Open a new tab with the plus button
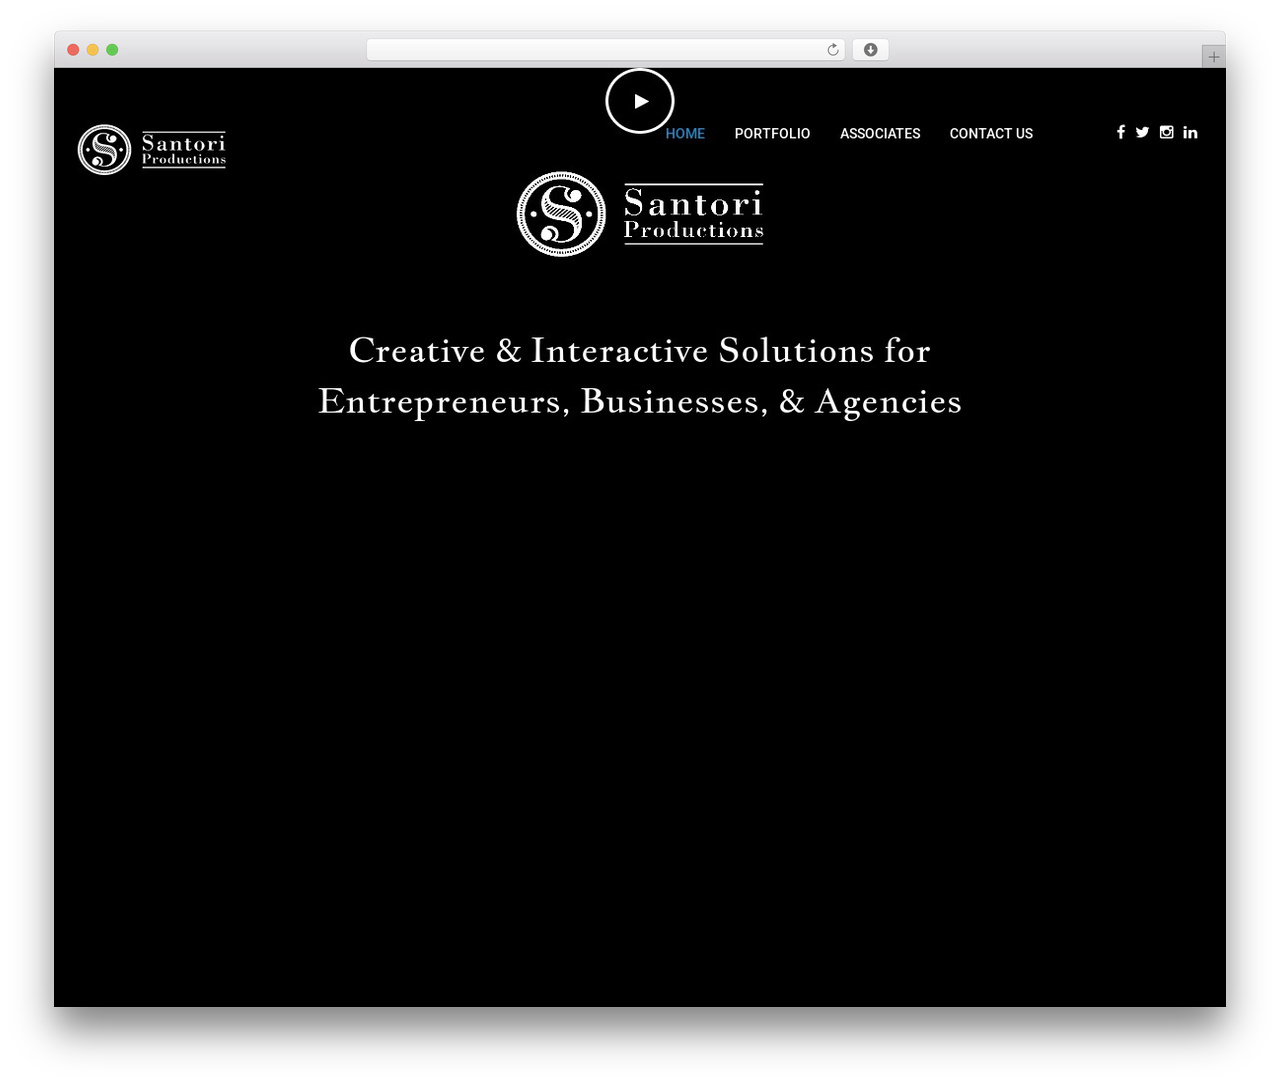 1214,57
